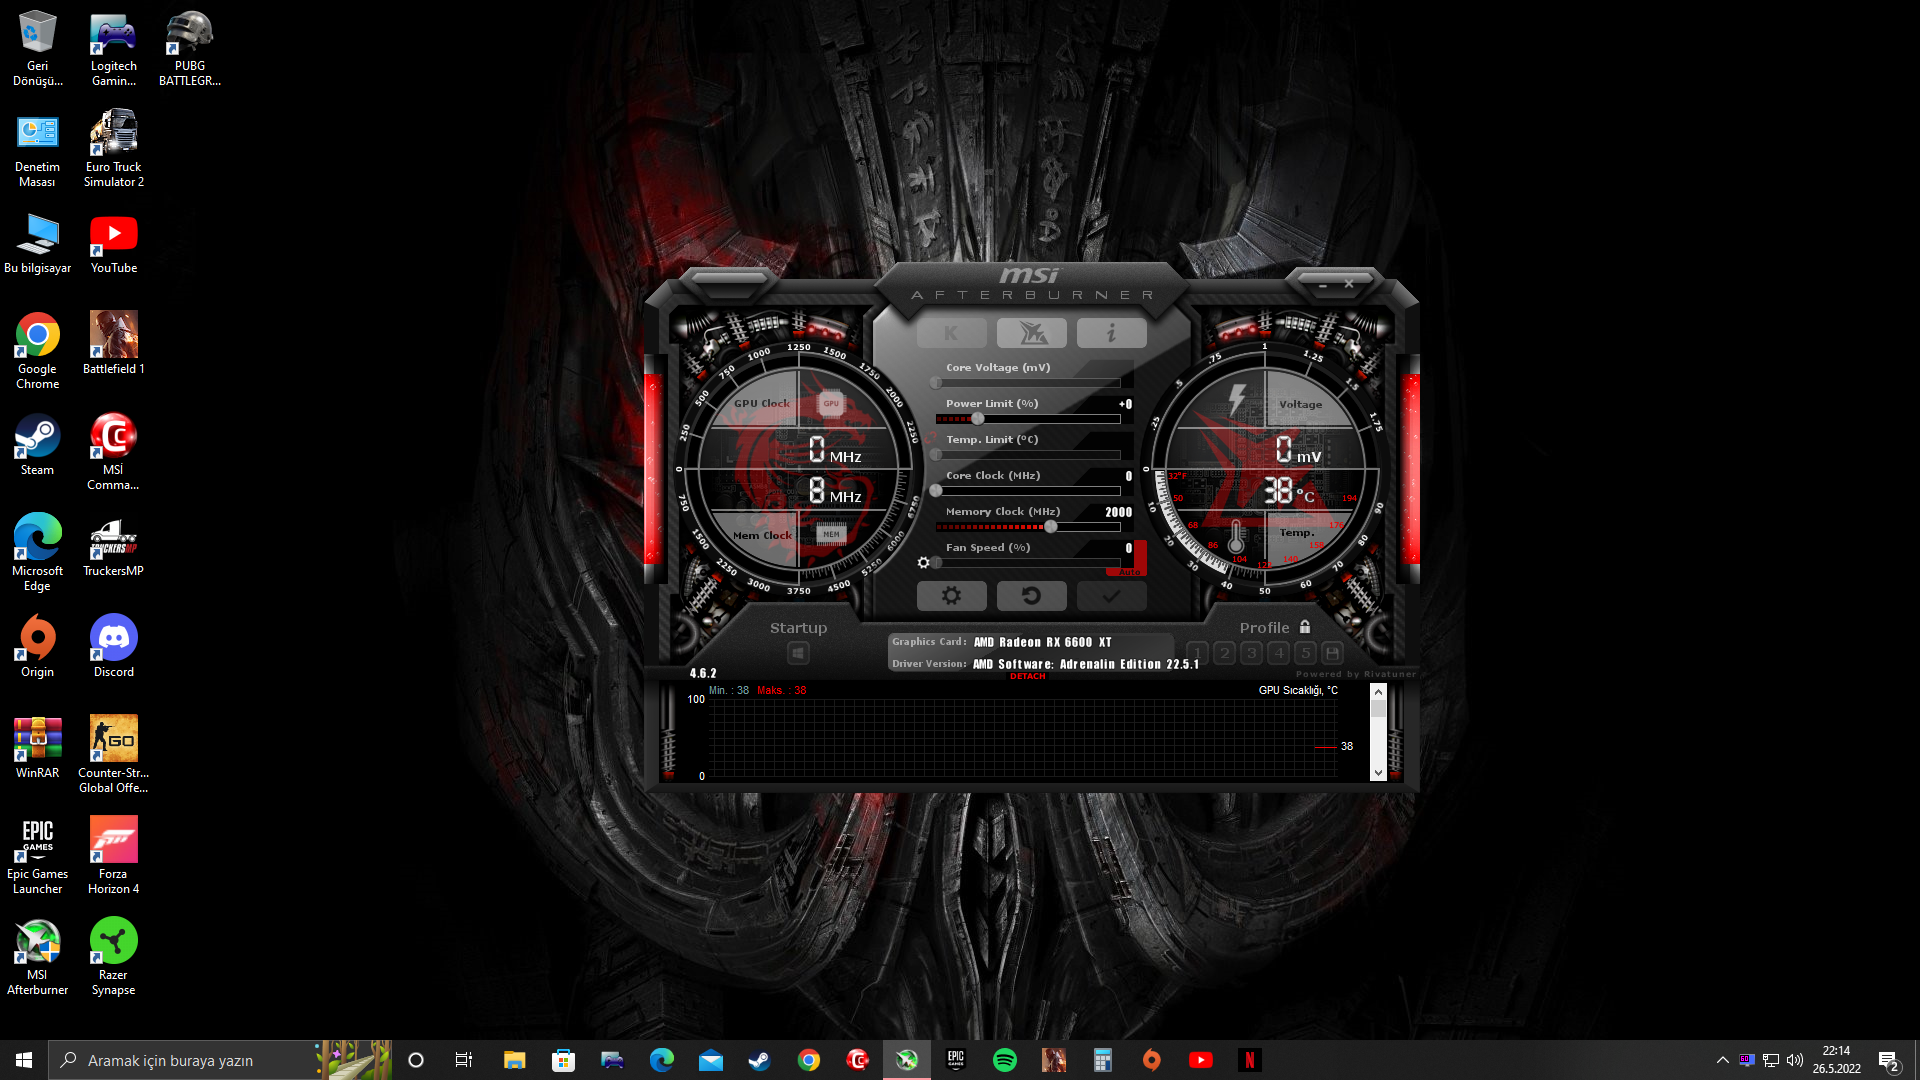The image size is (1920, 1080).
Task: Click the DETACH link under driver version
Action: click(1028, 677)
